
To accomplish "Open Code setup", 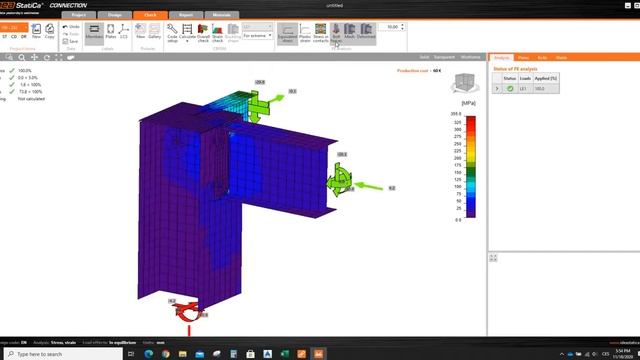I will click(x=172, y=33).
